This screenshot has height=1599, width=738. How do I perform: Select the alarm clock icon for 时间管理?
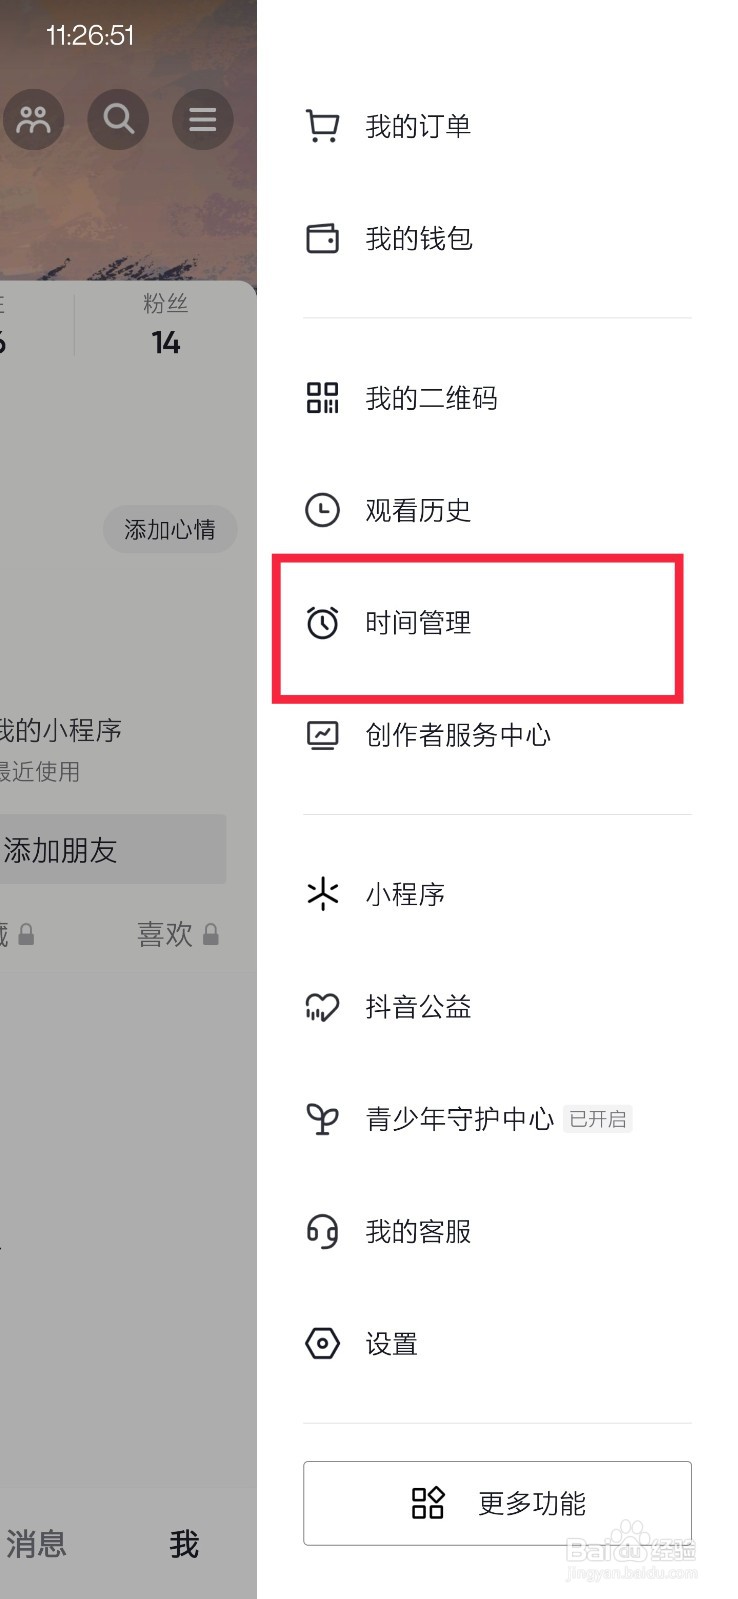pyautogui.click(x=322, y=622)
